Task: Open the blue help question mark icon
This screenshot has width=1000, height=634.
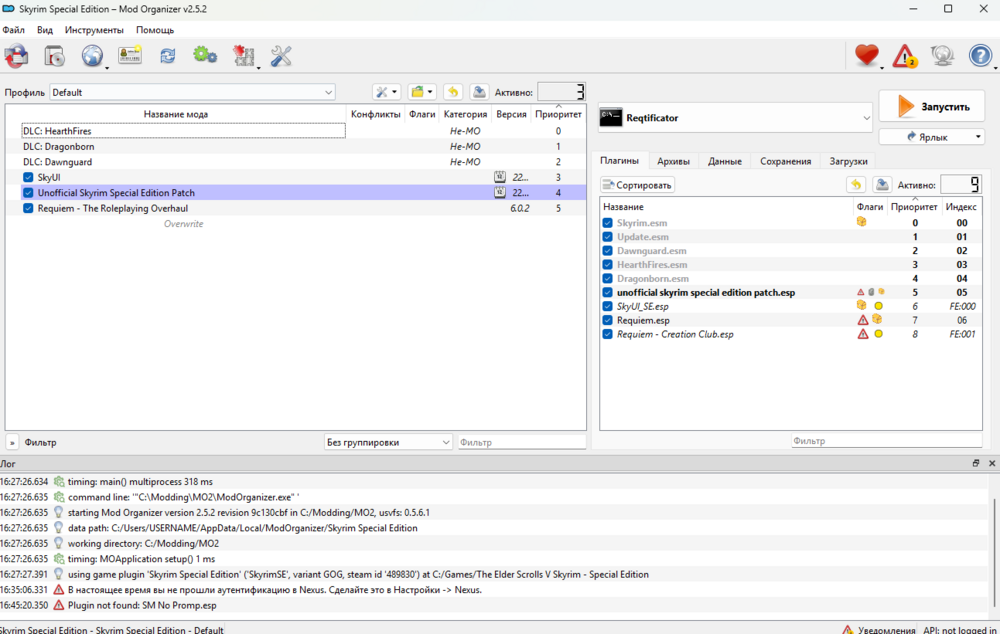Action: coord(980,56)
